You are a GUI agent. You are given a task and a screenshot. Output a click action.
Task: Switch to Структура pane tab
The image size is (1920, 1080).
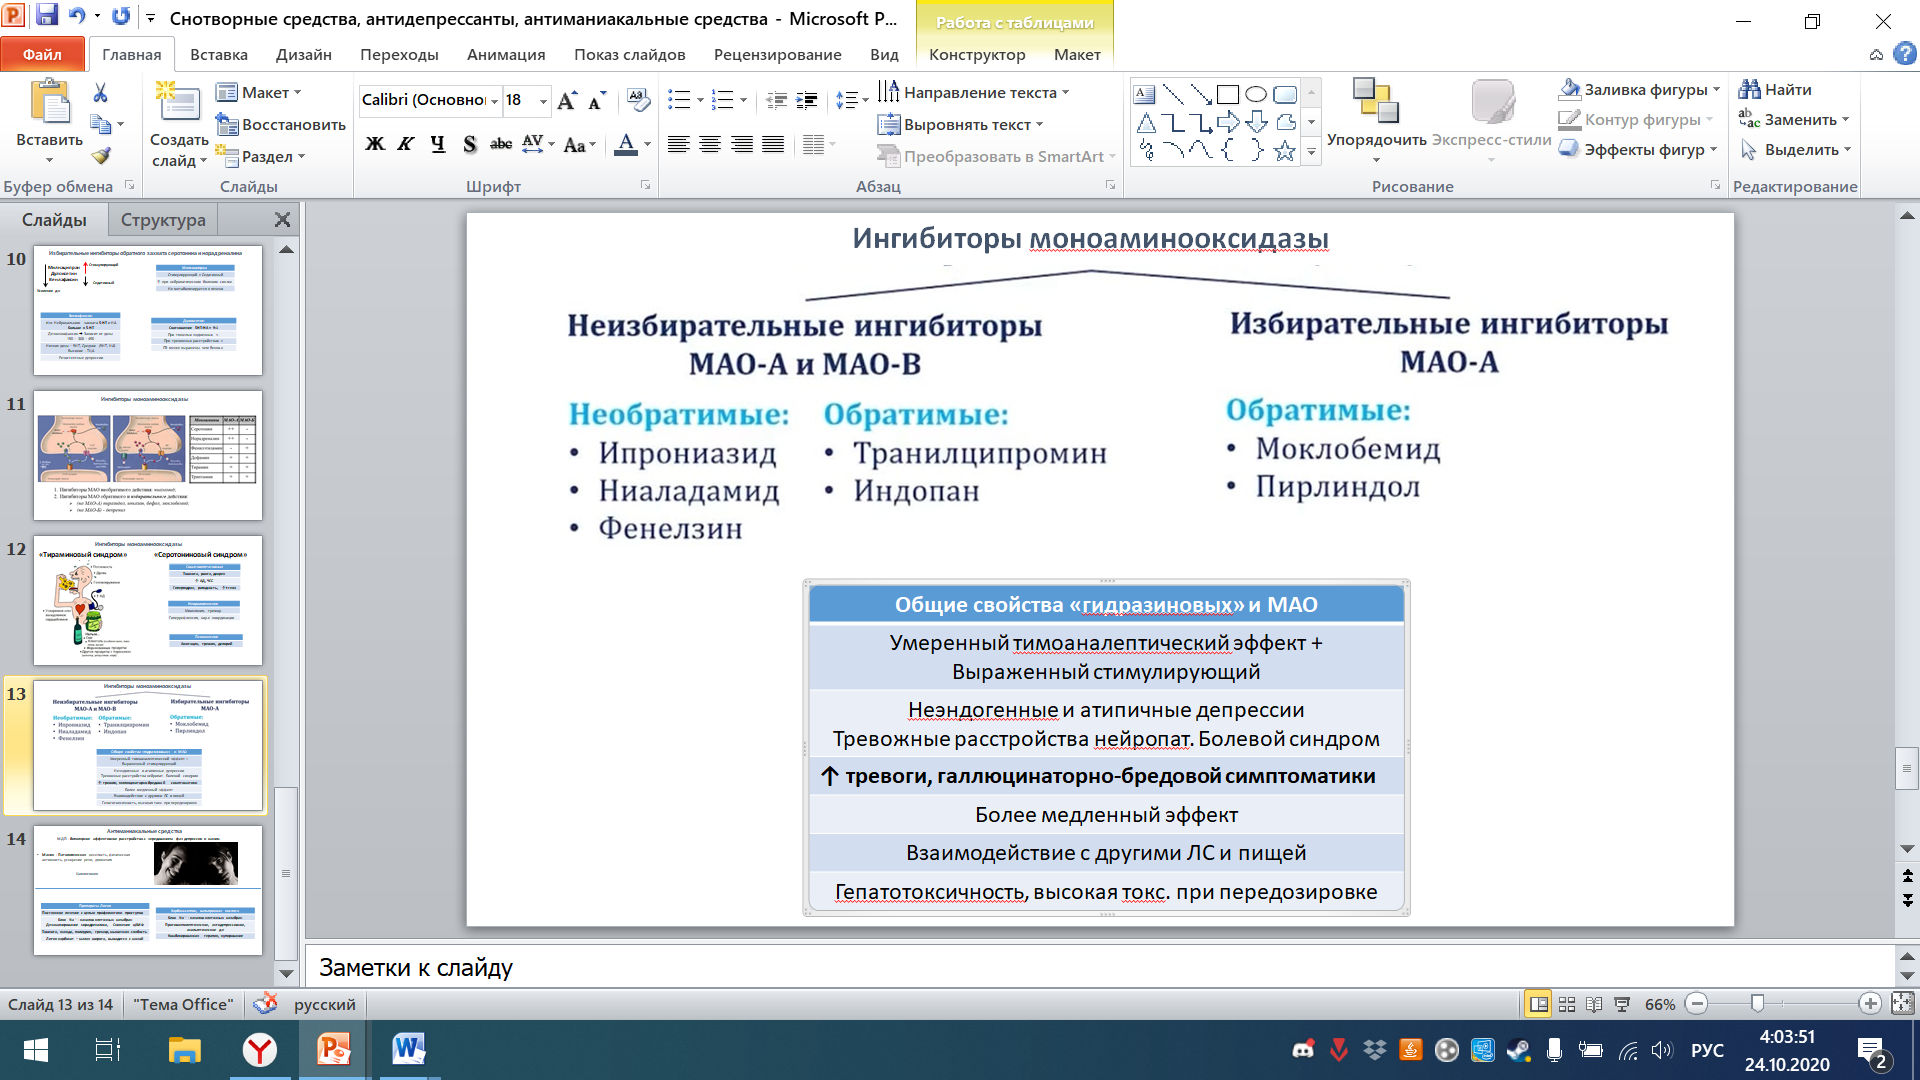click(x=163, y=220)
